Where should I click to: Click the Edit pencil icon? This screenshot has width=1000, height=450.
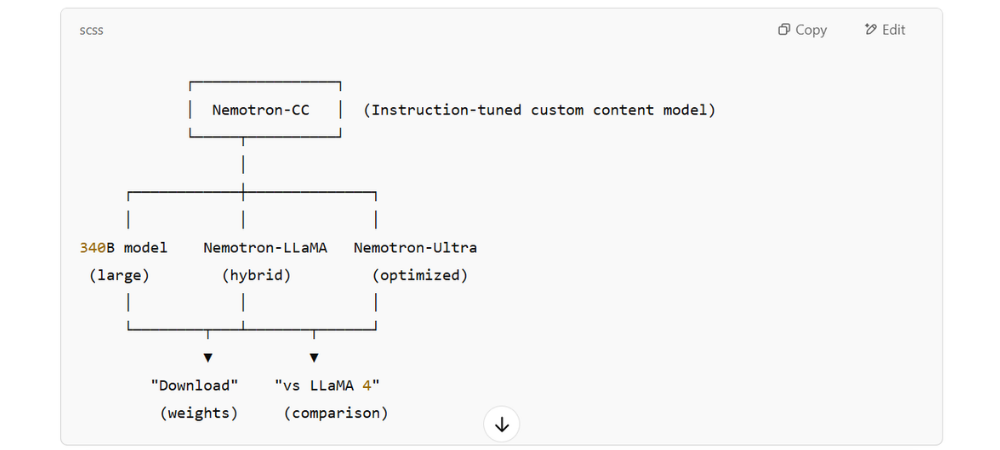(x=870, y=30)
